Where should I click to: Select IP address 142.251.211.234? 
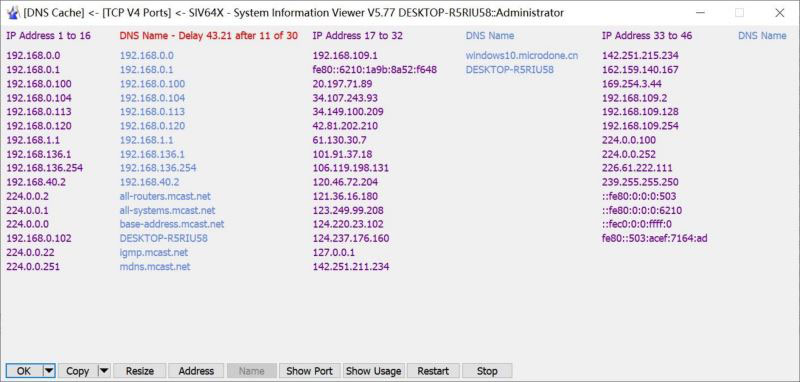(351, 266)
